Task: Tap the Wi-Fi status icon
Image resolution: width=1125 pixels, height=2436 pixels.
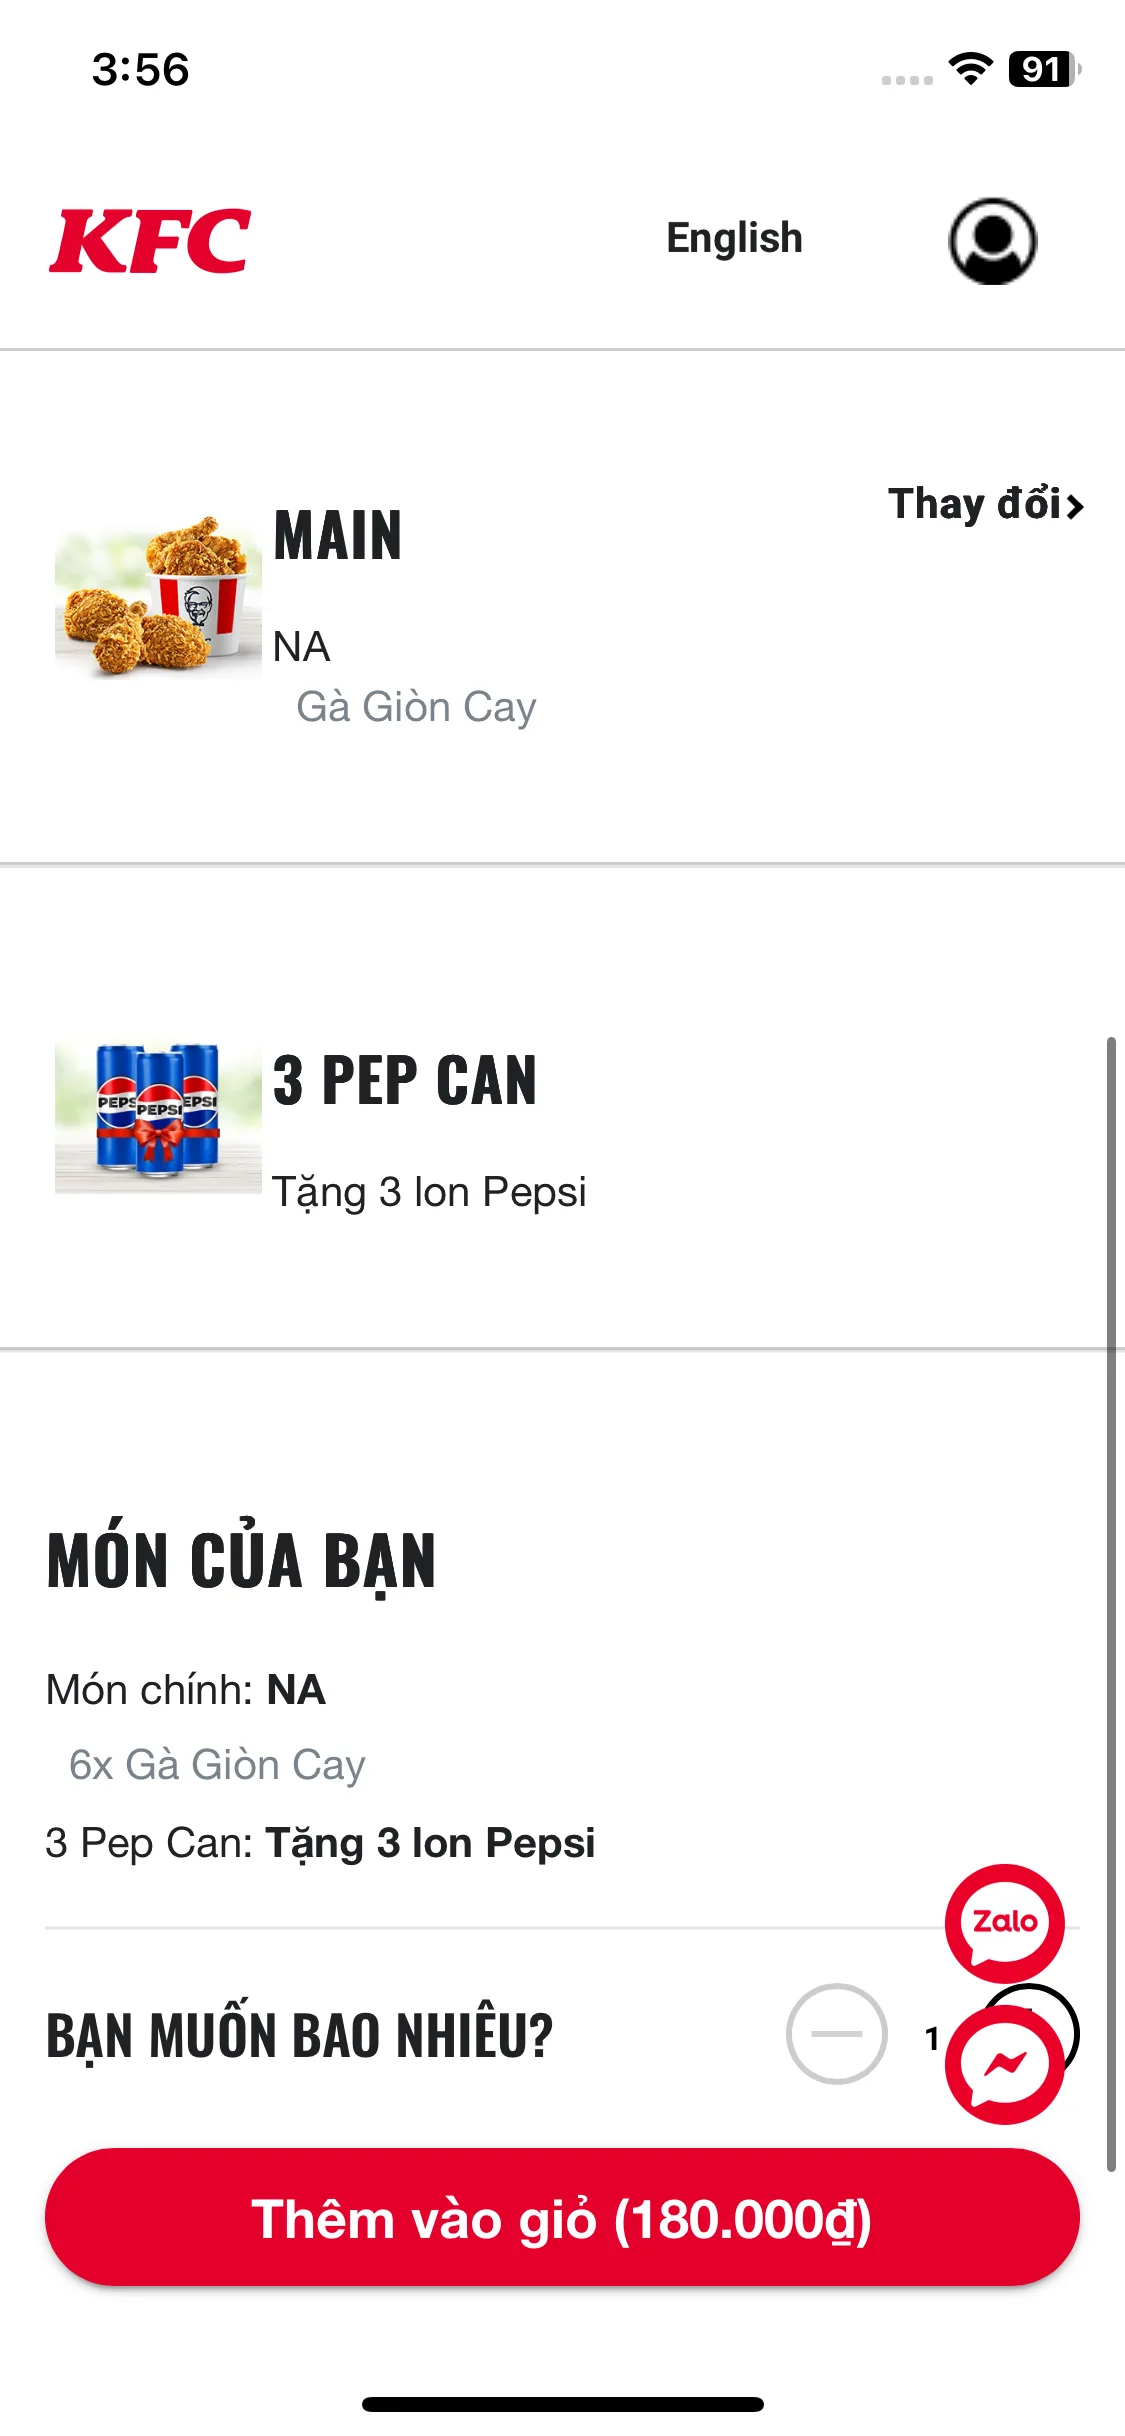Action: pyautogui.click(x=969, y=69)
